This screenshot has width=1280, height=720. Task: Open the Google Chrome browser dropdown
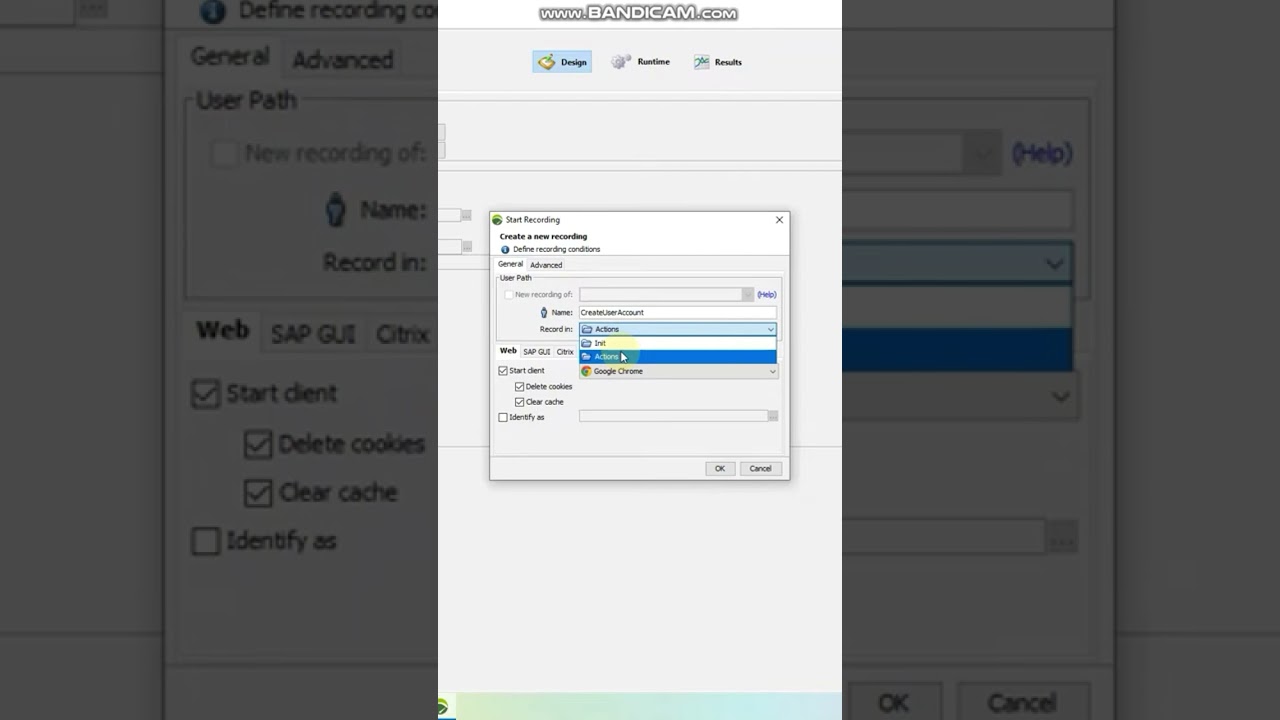coord(678,371)
